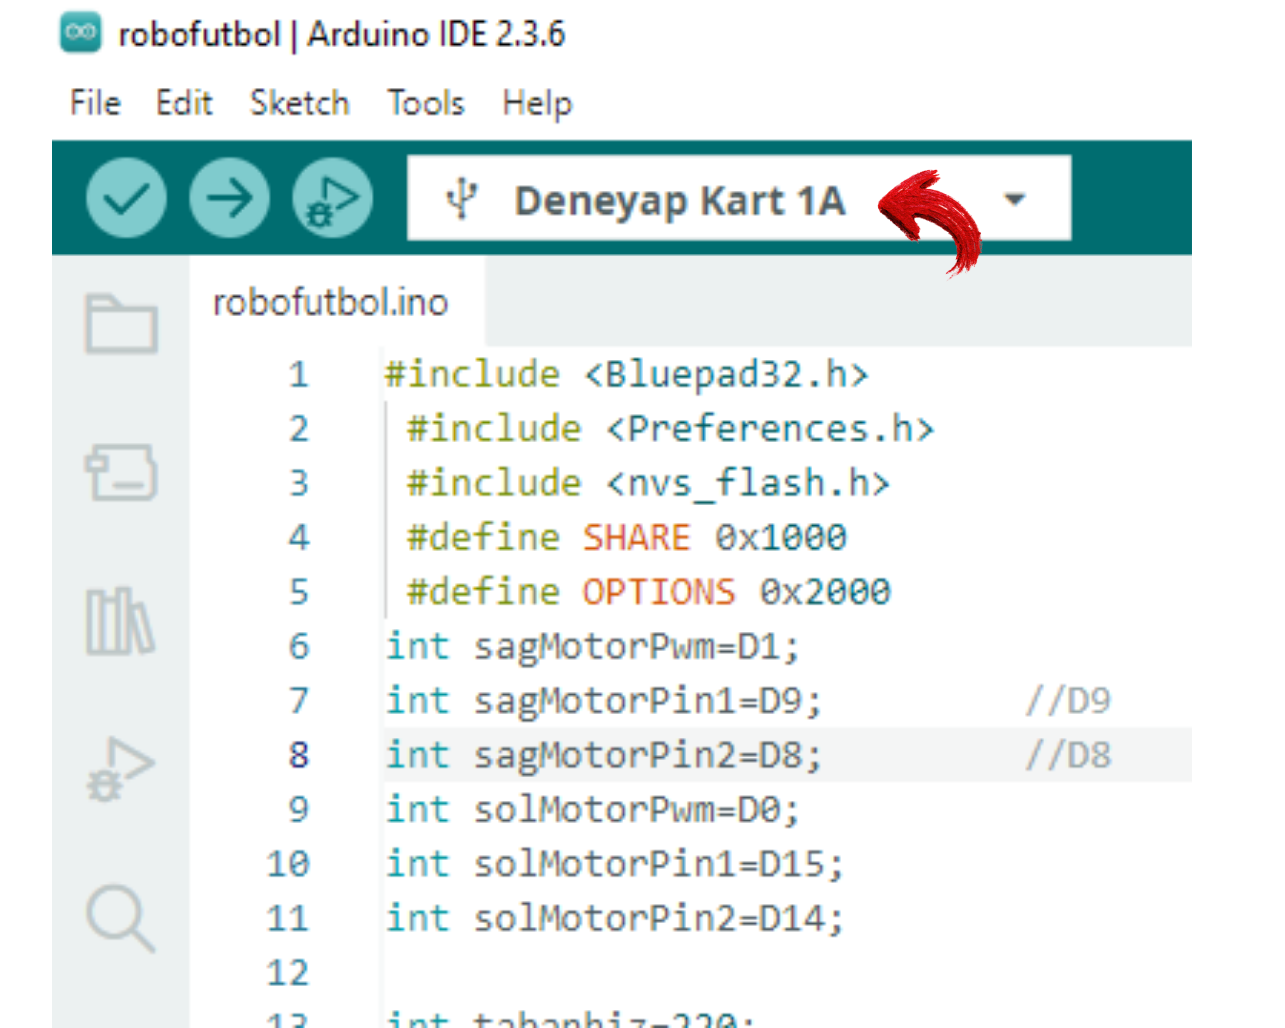Click the USB icon in board selector
The height and width of the screenshot is (1028, 1285).
(x=461, y=199)
